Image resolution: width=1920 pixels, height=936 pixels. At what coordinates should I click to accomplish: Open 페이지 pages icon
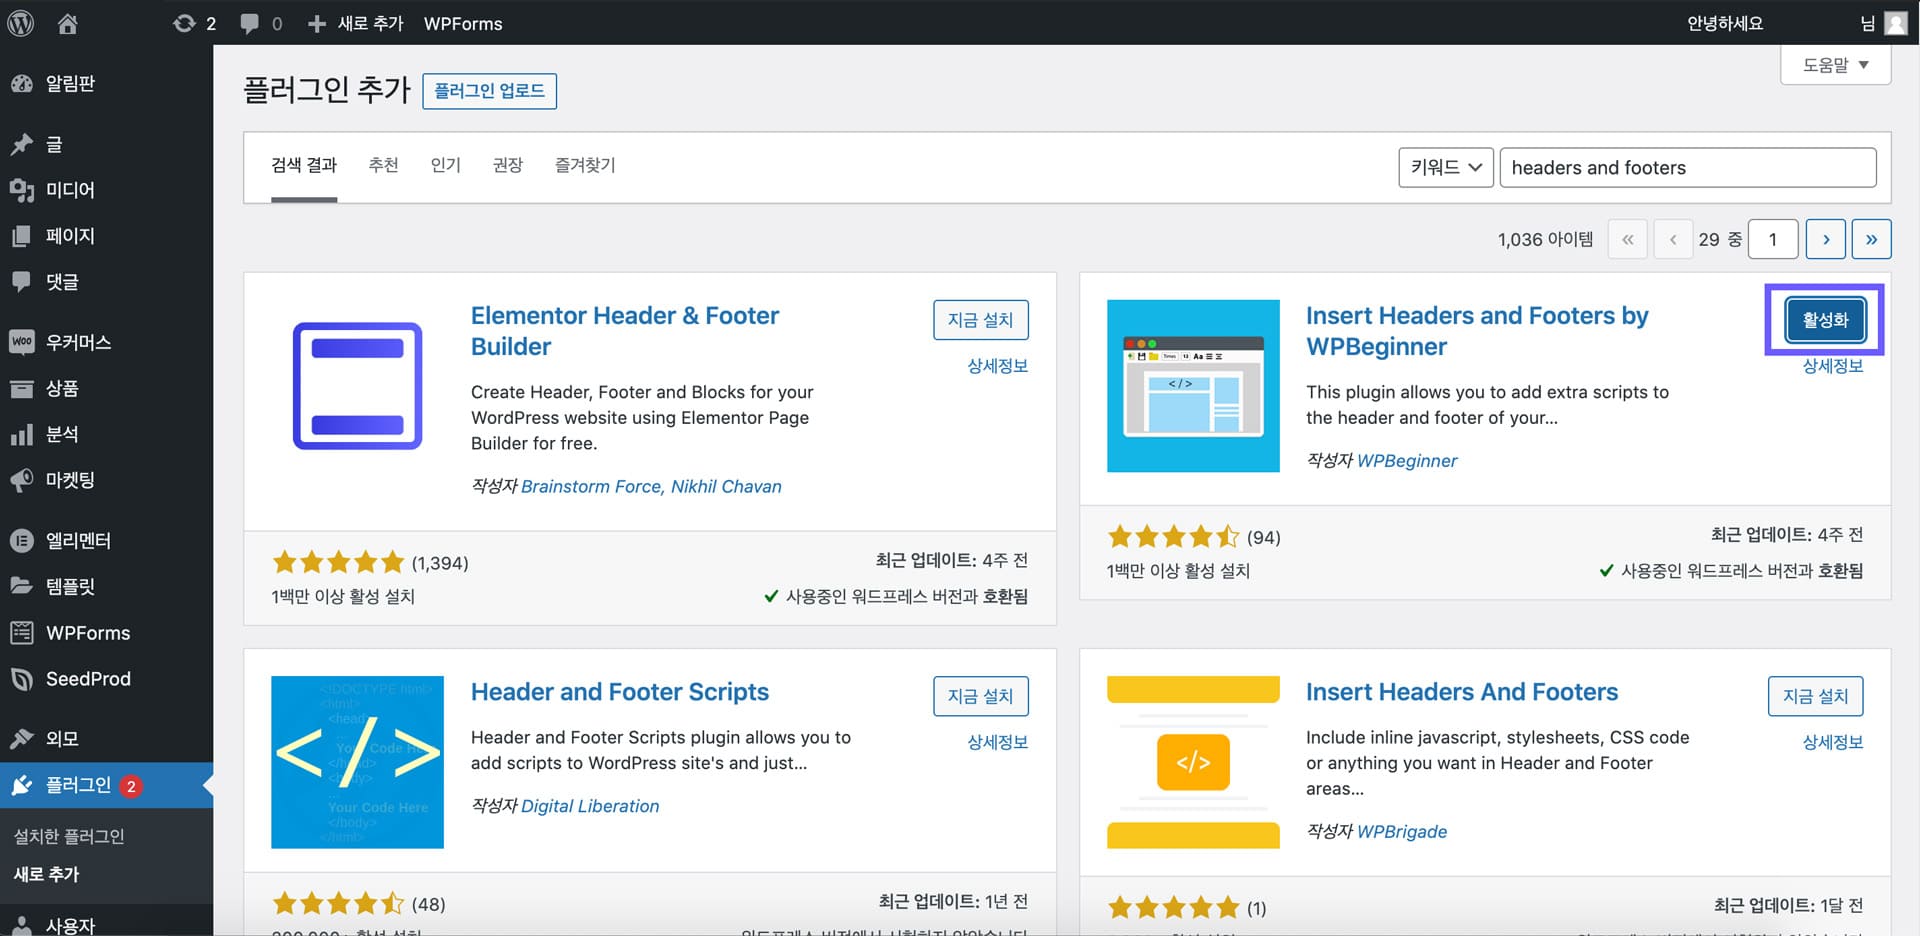click(22, 236)
